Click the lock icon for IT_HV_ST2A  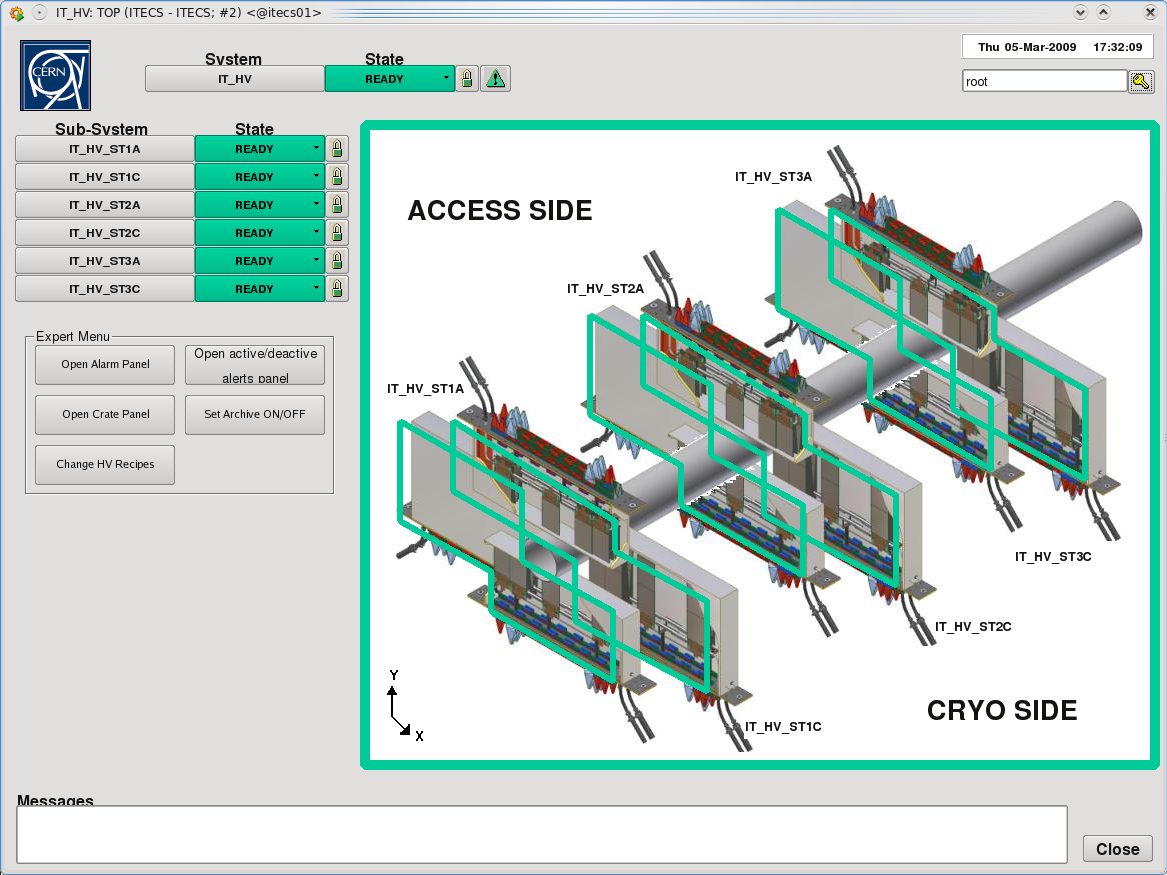337,205
